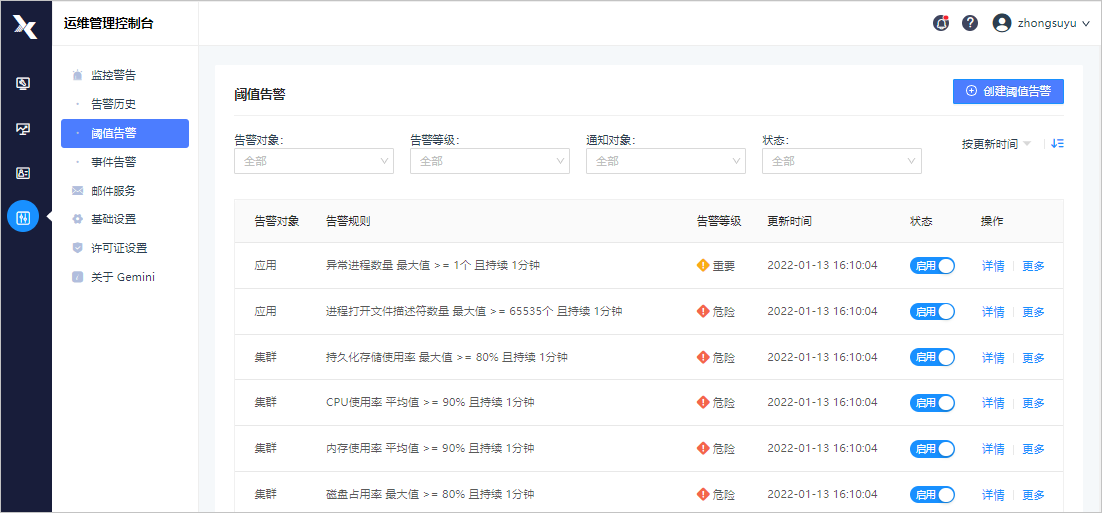The height and width of the screenshot is (513, 1102).
Task: Select the blue settings sliders sidebar icon
Action: tap(23, 217)
